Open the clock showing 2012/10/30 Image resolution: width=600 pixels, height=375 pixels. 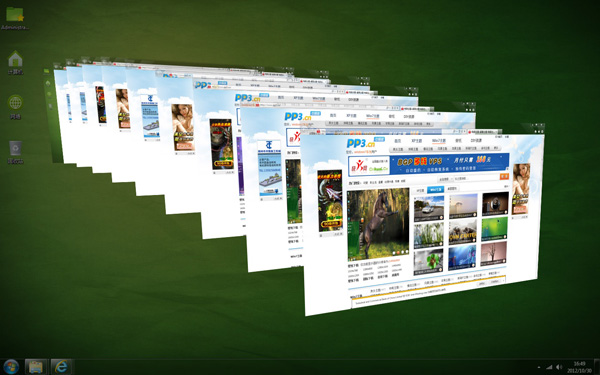point(579,367)
